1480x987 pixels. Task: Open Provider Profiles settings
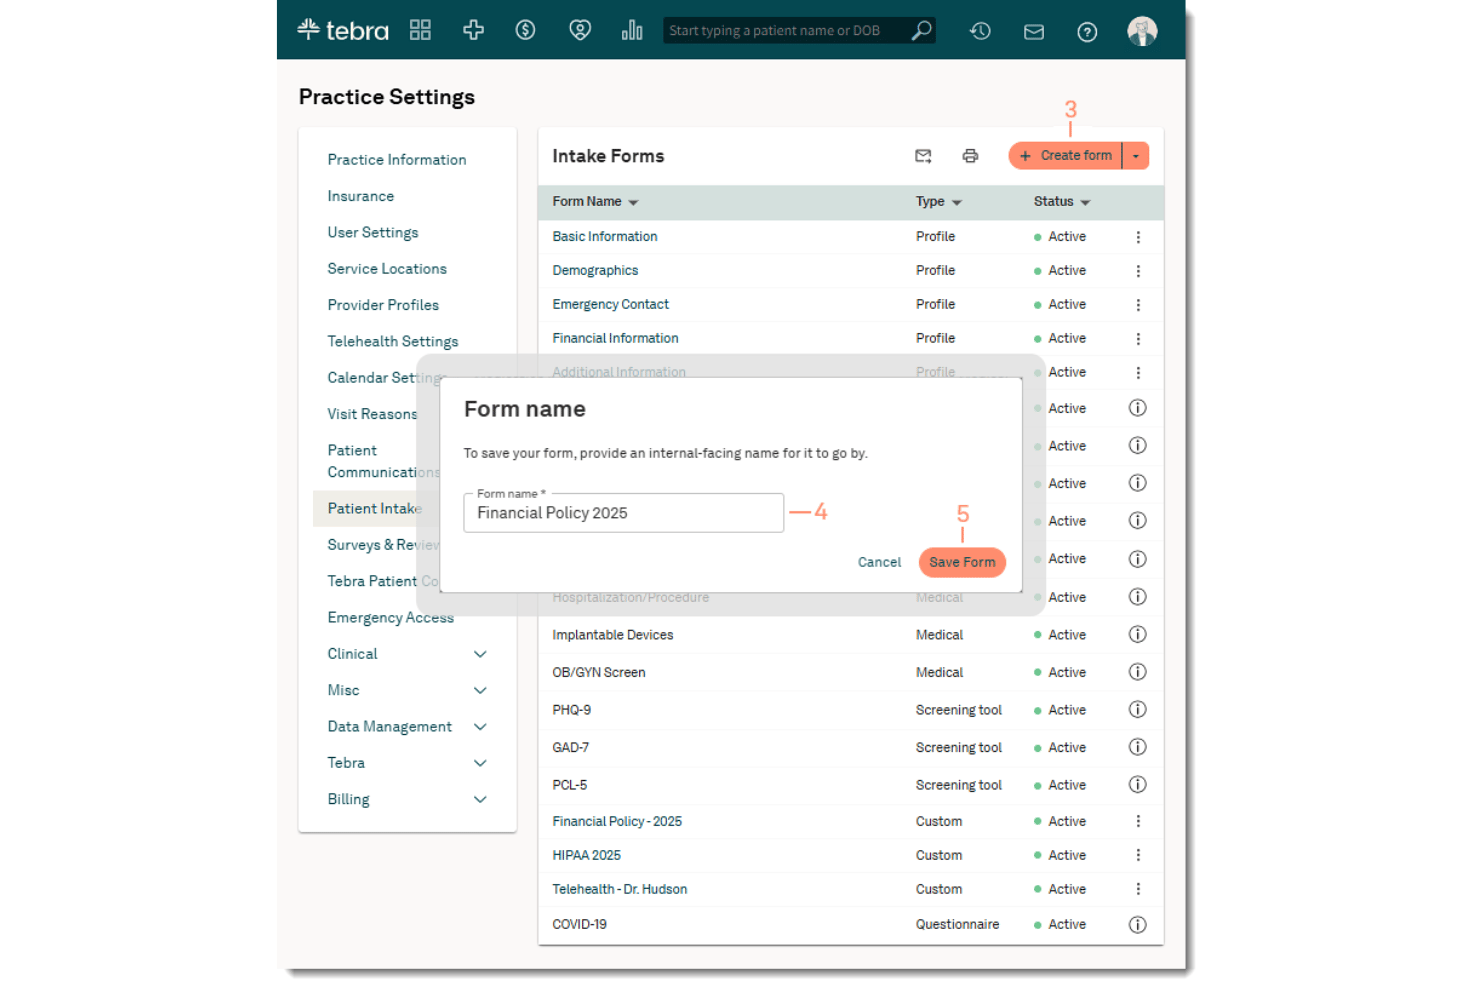(383, 305)
